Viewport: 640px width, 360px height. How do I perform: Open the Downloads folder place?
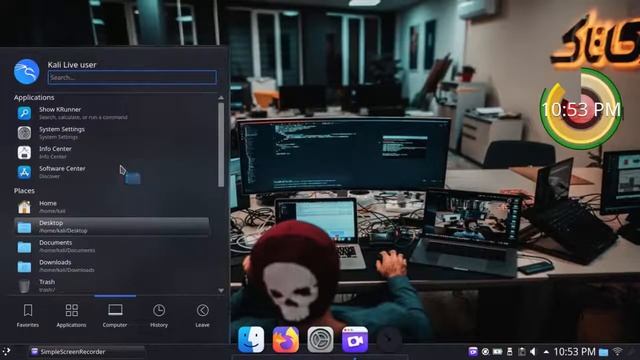[112, 266]
